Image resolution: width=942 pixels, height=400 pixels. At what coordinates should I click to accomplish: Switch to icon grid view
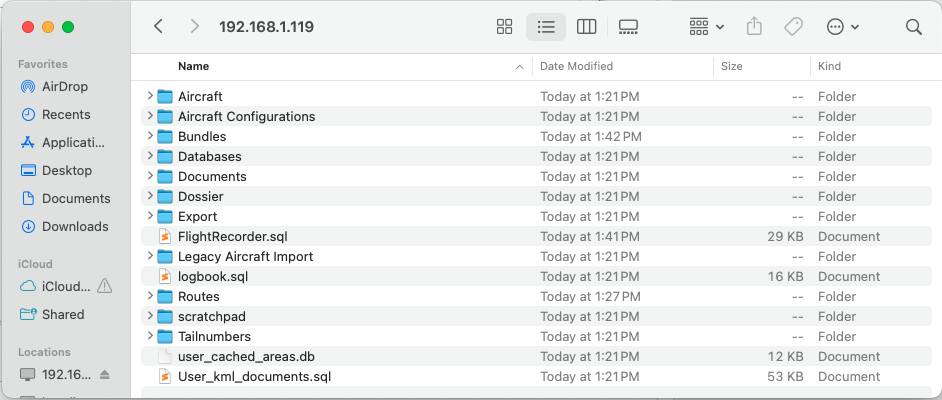505,26
